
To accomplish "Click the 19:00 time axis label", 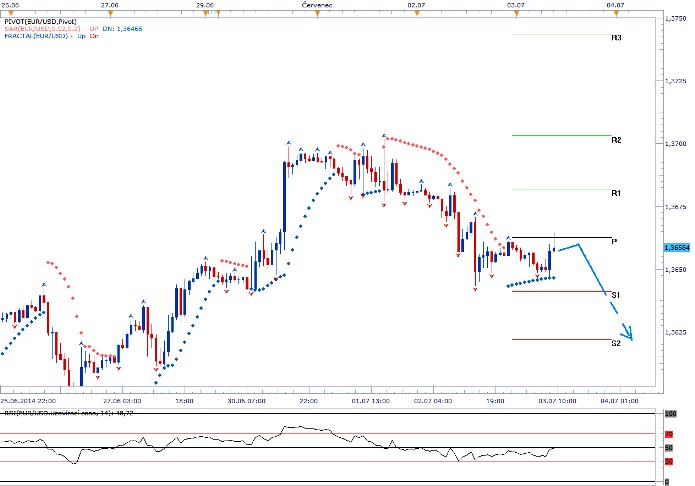I will pos(495,401).
